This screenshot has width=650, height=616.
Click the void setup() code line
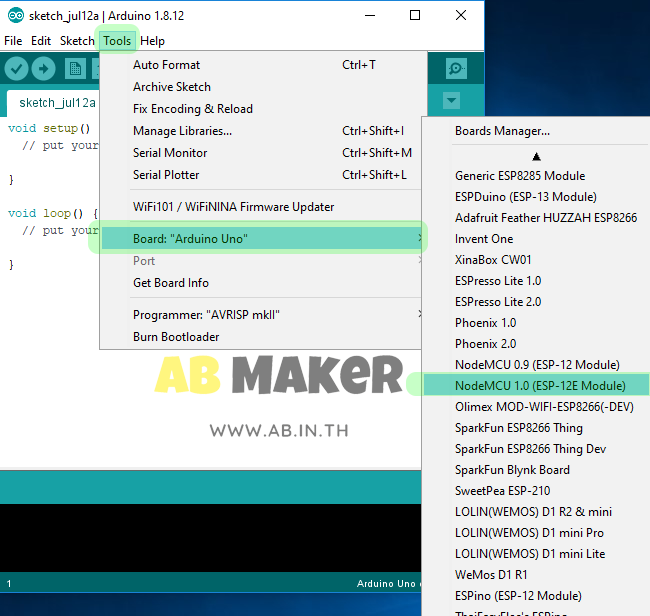tap(49, 128)
